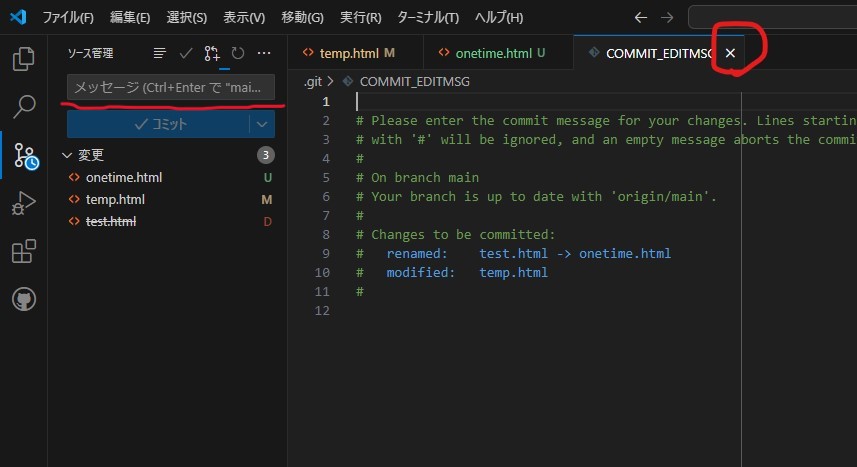Open source control more actions (…) menu
This screenshot has width=857, height=467.
coord(264,53)
